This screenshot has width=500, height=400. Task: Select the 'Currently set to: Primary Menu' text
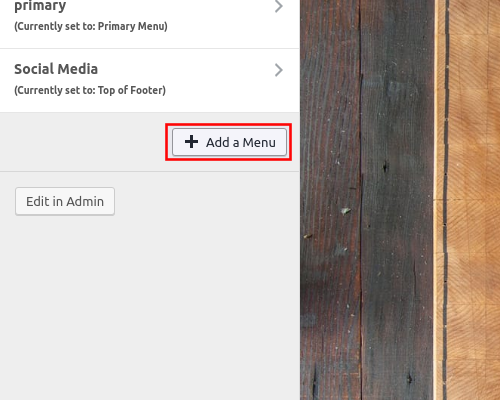91,26
